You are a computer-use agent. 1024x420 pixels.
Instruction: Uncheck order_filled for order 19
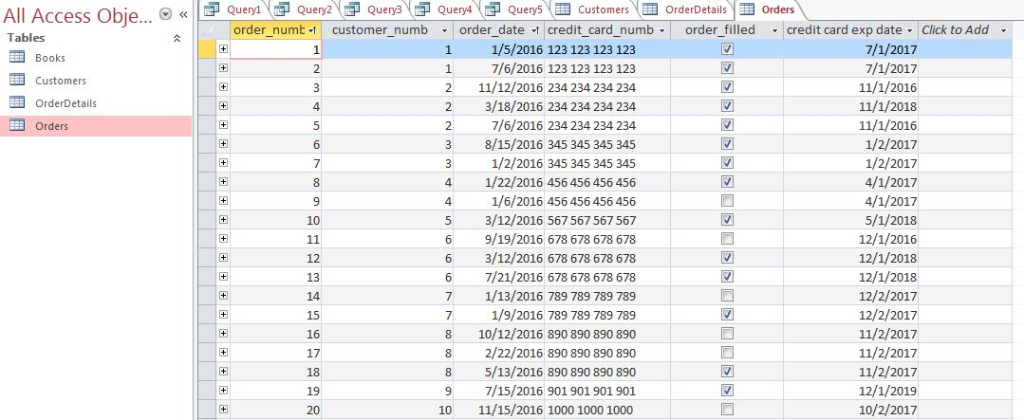pyautogui.click(x=728, y=390)
